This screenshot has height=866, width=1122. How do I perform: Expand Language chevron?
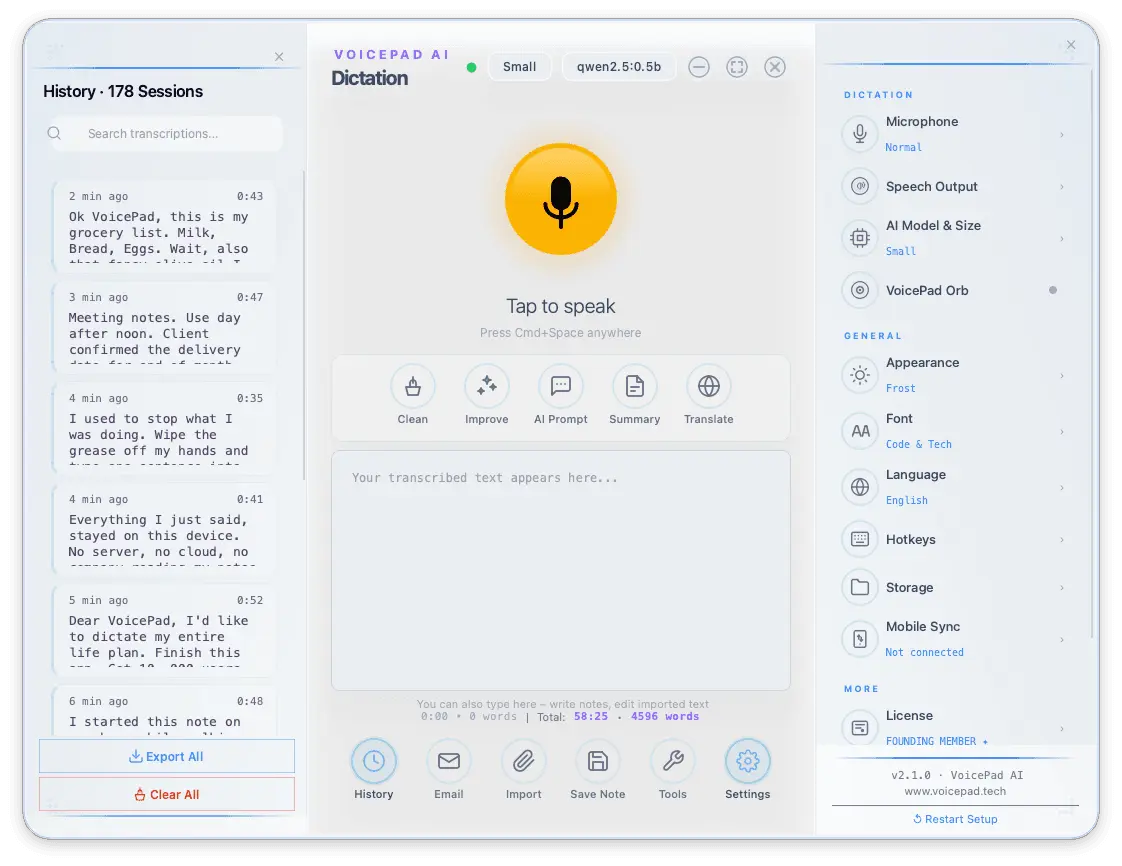(1062, 487)
